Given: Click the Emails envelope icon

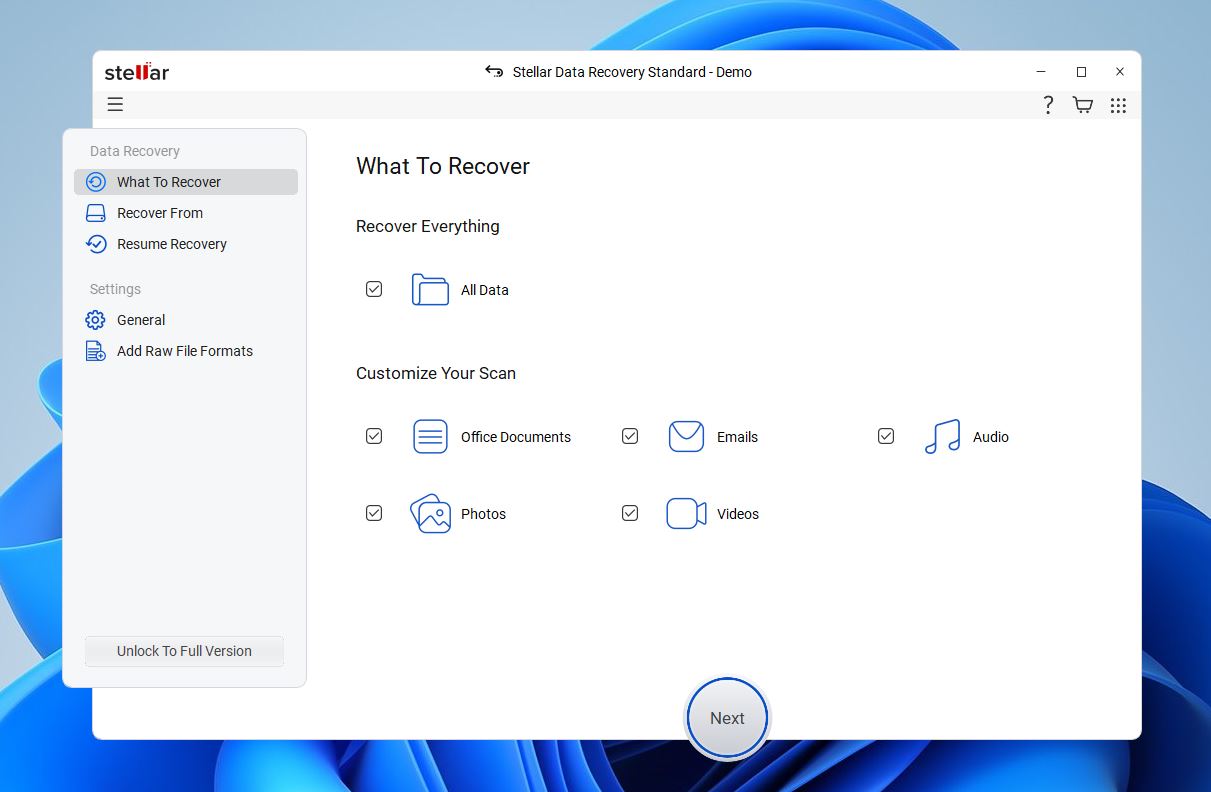Looking at the screenshot, I should [x=686, y=437].
